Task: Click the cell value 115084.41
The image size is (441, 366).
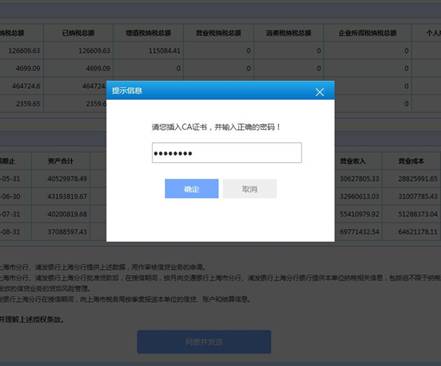Action: [164, 51]
